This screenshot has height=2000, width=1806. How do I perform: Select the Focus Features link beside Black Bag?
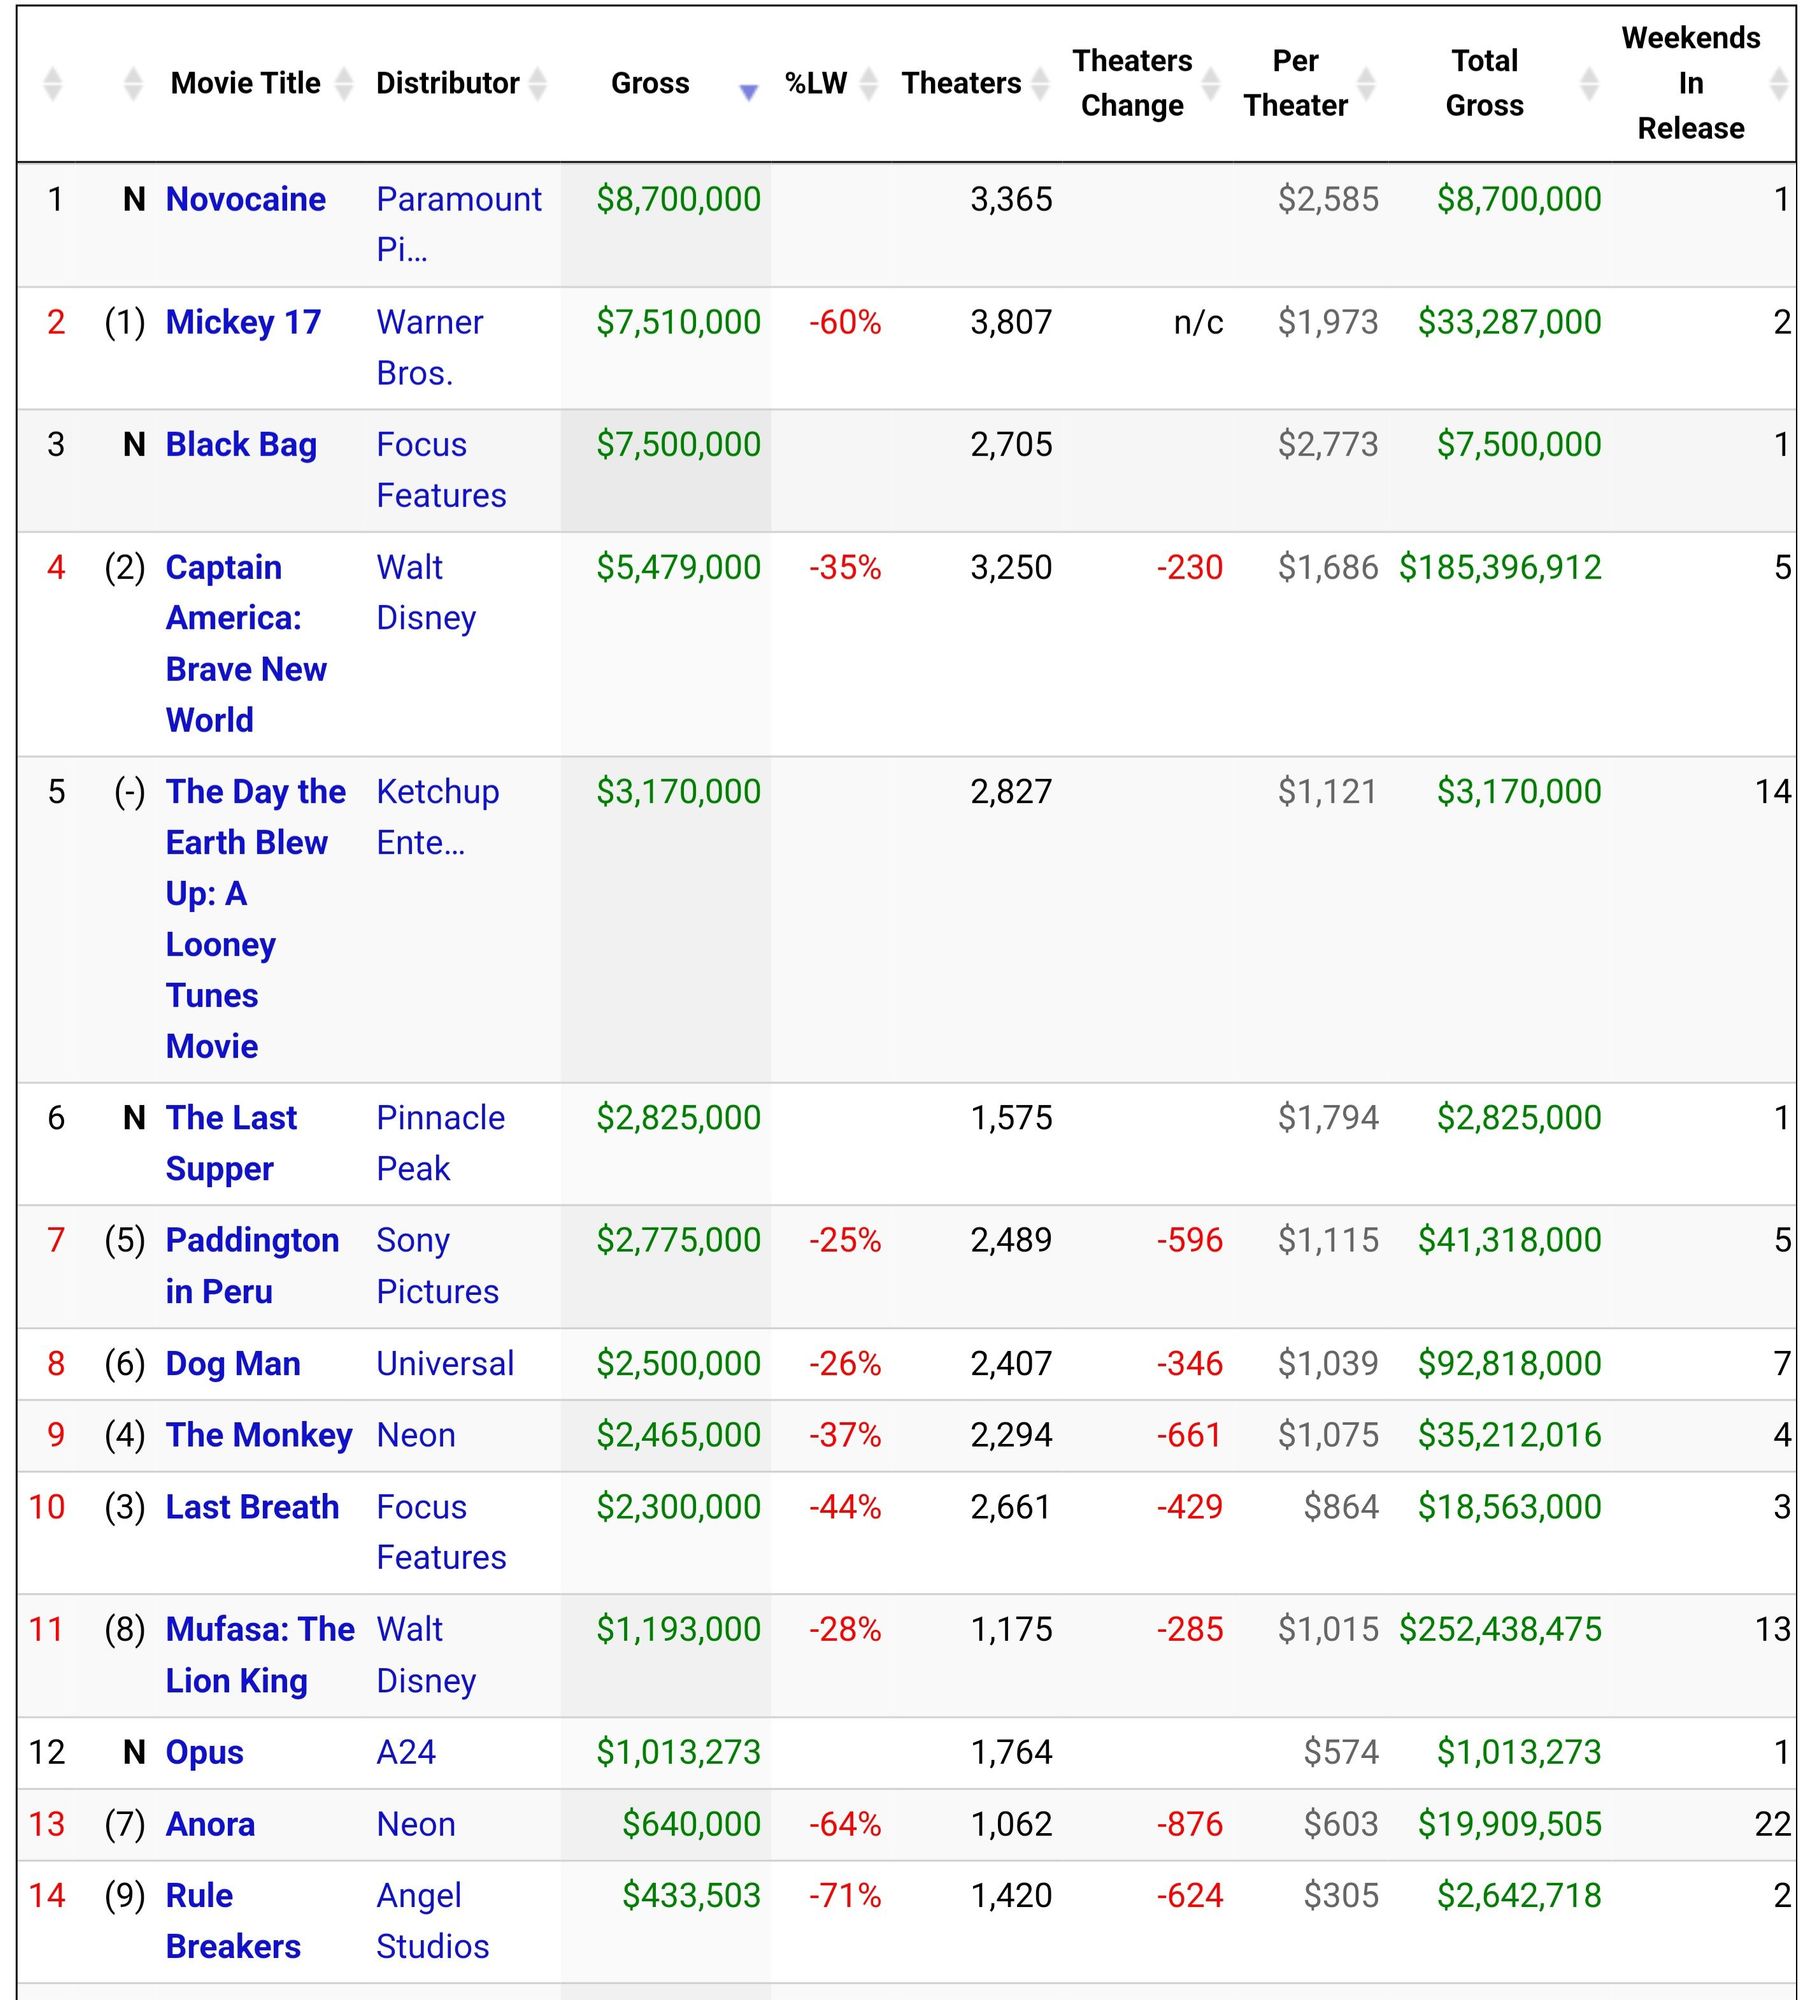tap(441, 470)
